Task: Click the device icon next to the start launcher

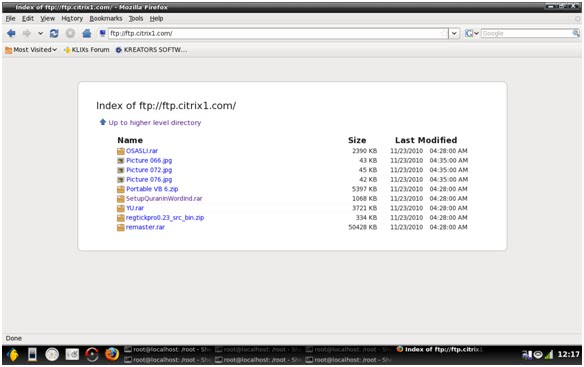Action: pos(32,354)
